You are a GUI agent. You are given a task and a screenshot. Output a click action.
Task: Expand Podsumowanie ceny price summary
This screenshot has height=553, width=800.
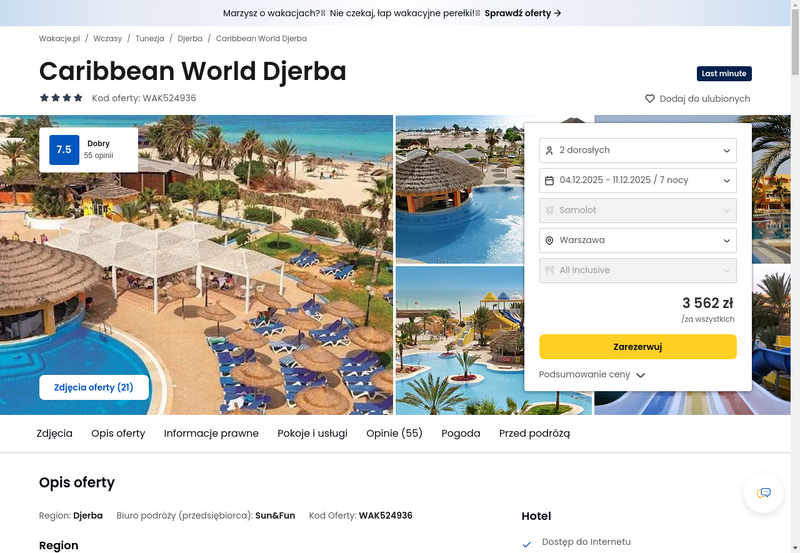coord(592,375)
